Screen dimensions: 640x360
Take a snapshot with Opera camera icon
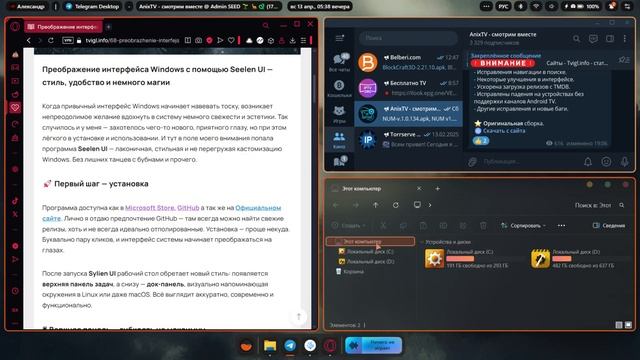198,40
